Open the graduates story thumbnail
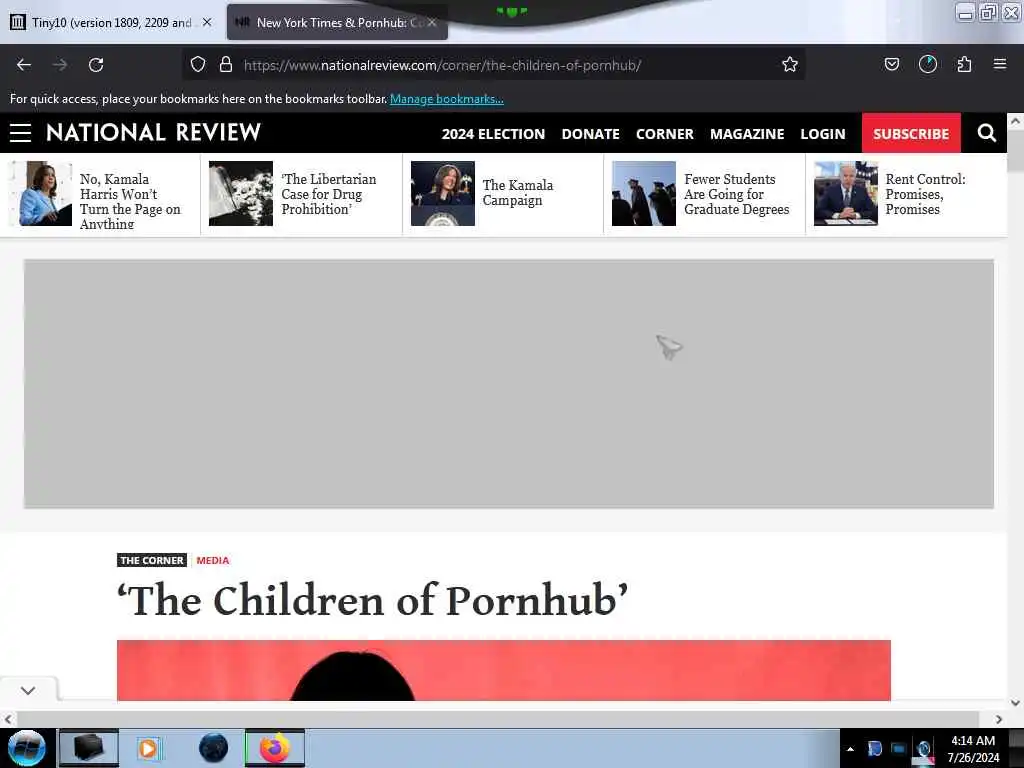 click(643, 193)
